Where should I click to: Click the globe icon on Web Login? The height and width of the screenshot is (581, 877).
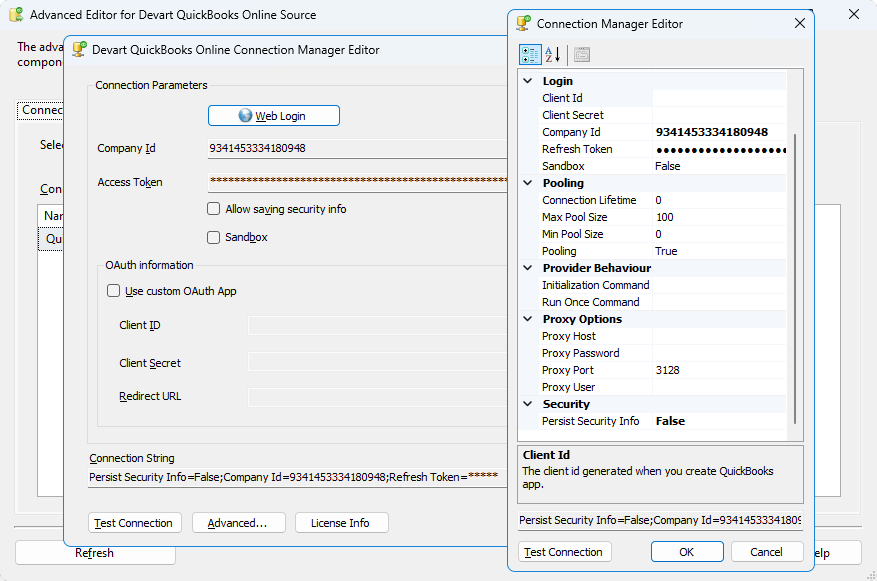click(245, 116)
